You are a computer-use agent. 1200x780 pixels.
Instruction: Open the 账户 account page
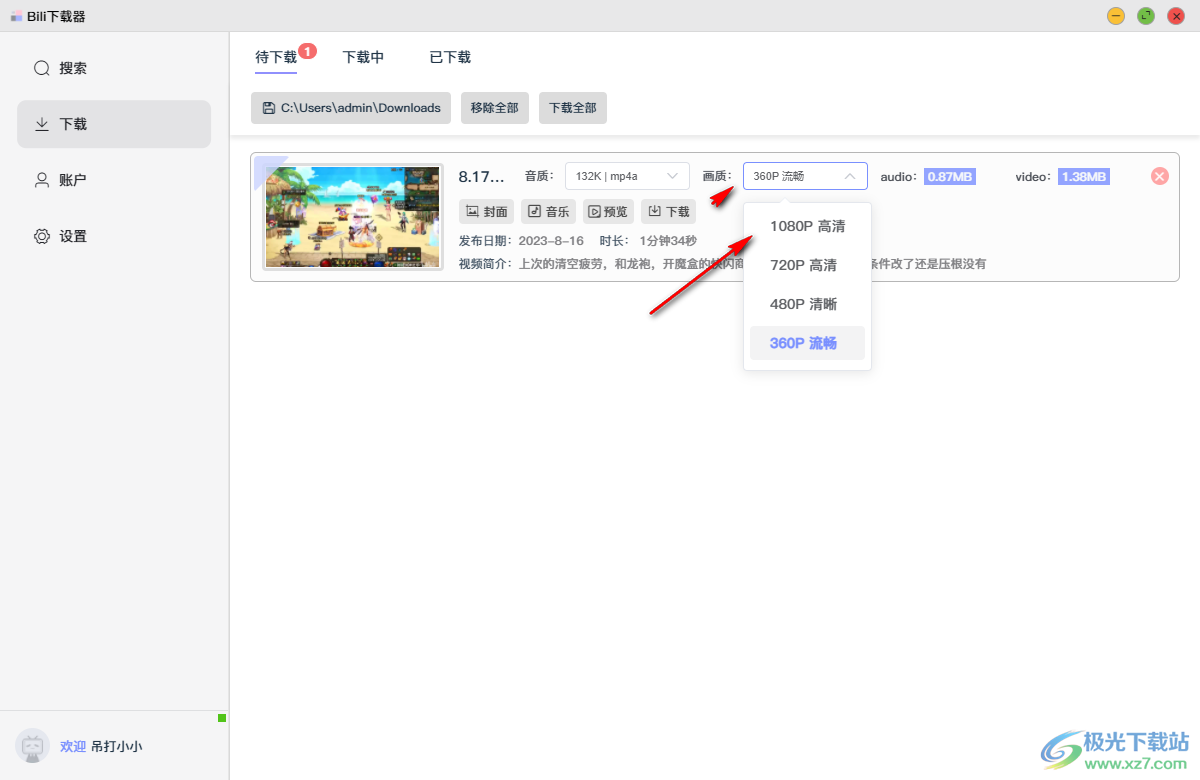114,180
